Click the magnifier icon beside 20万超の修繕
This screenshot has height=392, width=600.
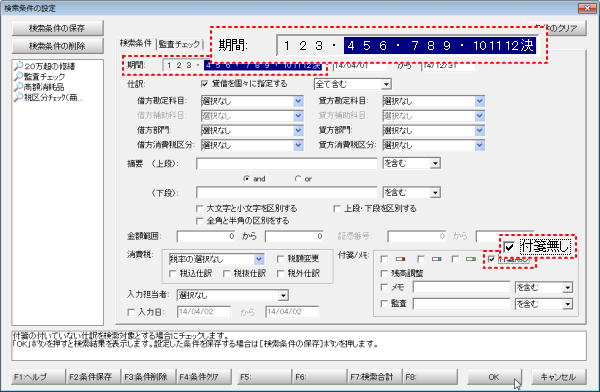coord(18,66)
